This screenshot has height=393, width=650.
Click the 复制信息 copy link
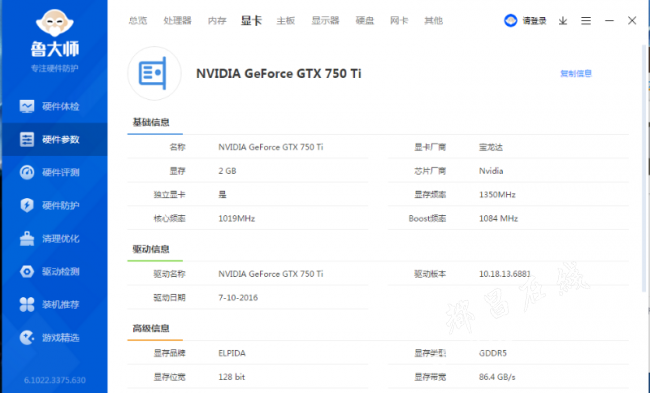(x=576, y=73)
